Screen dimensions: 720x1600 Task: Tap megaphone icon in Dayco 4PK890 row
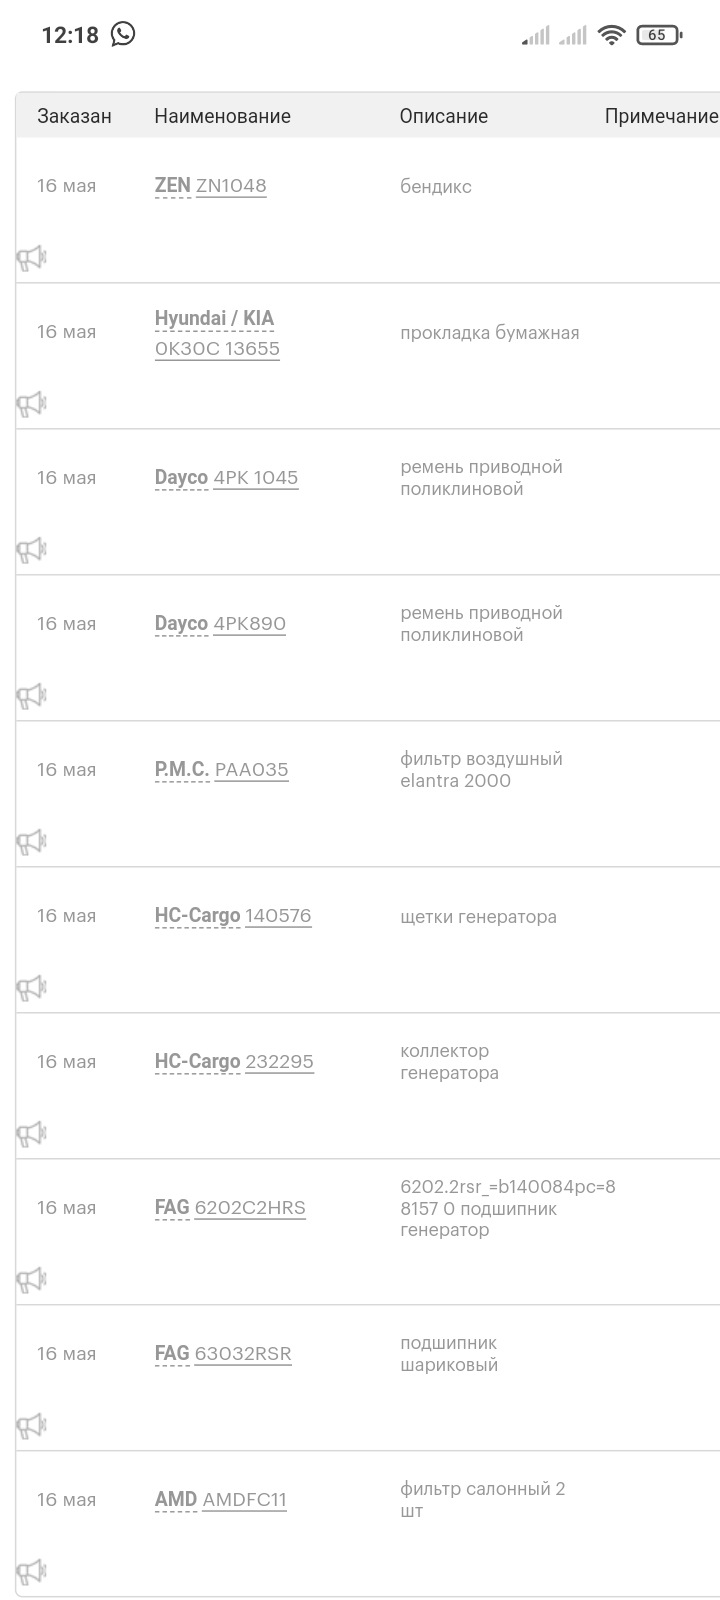[32, 697]
